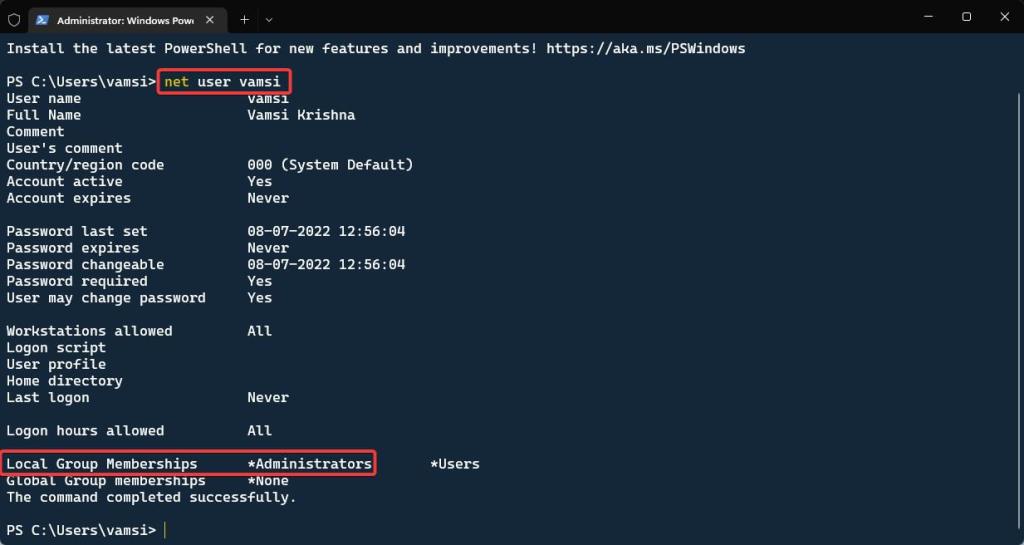Click the blinking cursor at the bottom prompt
The height and width of the screenshot is (545, 1024).
pos(165,530)
